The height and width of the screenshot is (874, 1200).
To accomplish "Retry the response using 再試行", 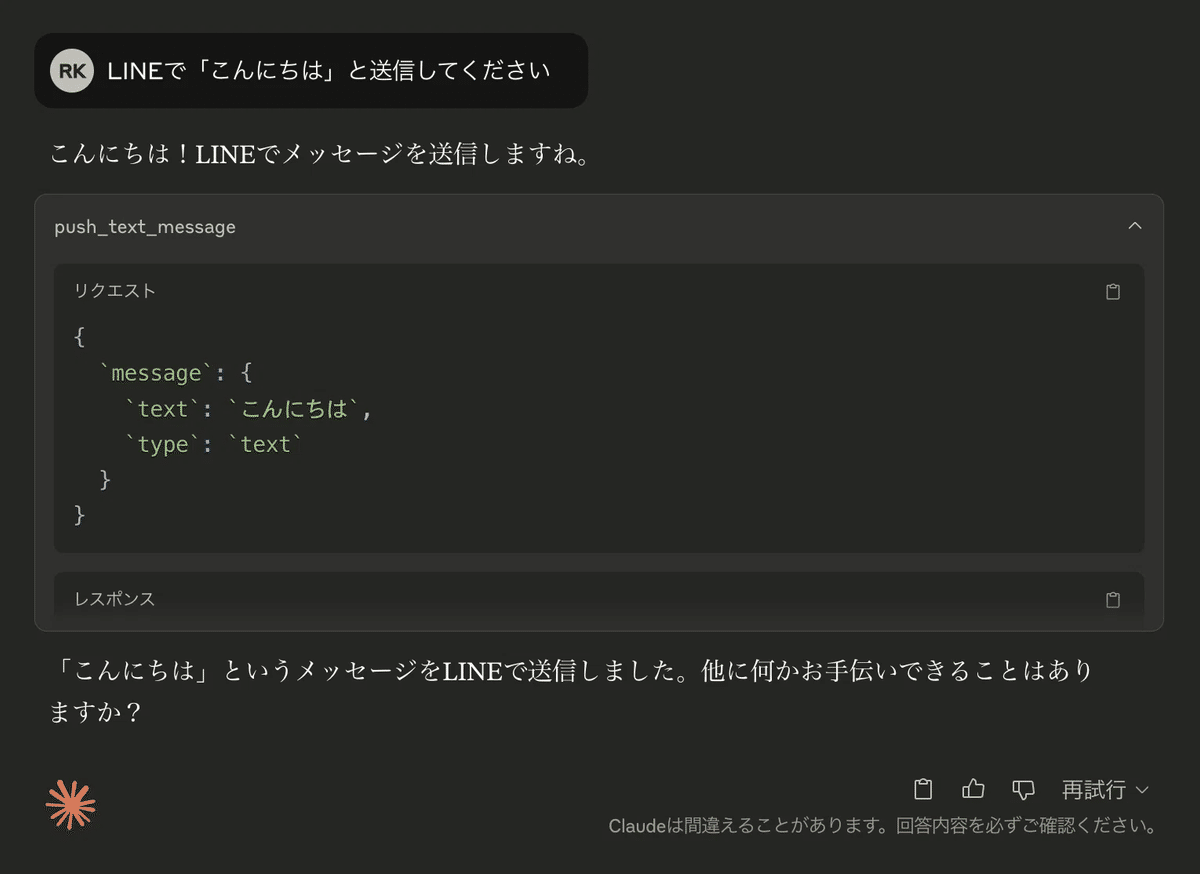I will [1092, 790].
